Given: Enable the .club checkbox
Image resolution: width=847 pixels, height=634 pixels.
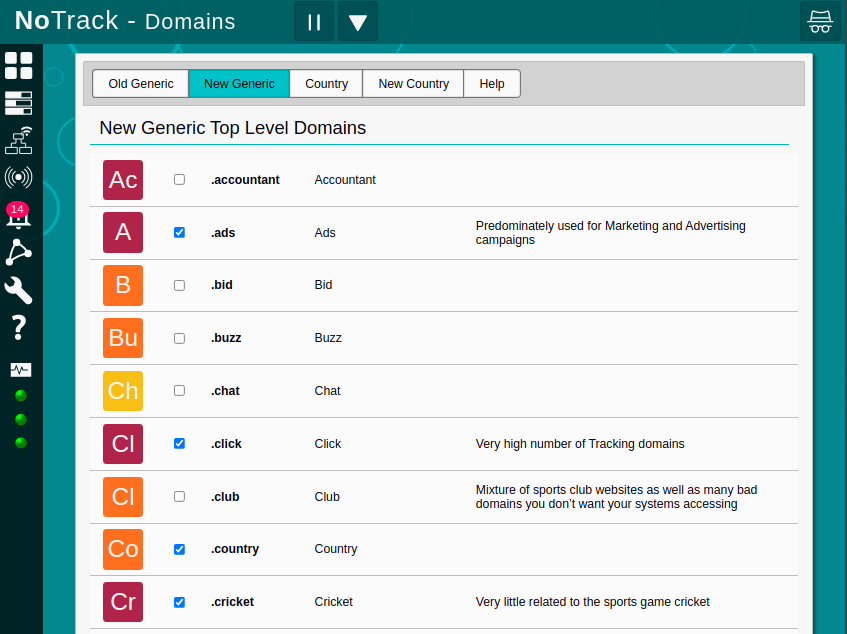Looking at the screenshot, I should pos(179,496).
